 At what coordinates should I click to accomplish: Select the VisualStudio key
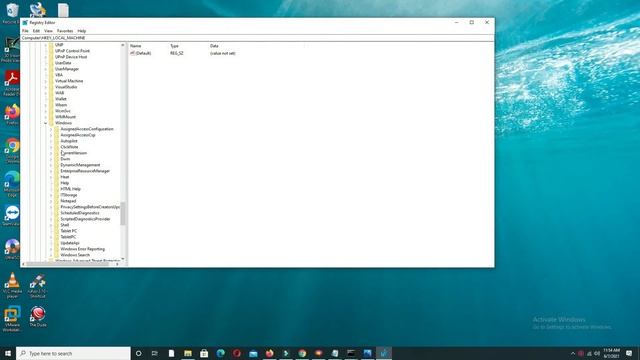[66, 87]
